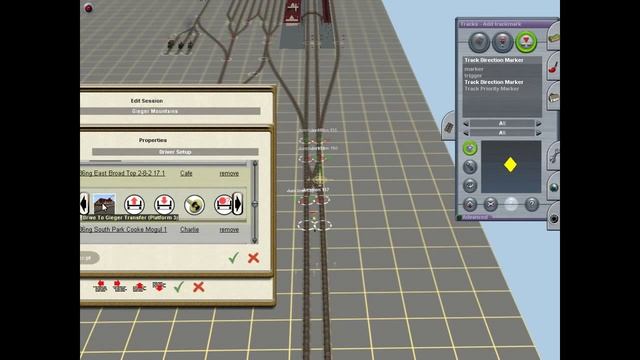Click the first round button in bottom row
The image size is (640, 360).
coord(470,204)
